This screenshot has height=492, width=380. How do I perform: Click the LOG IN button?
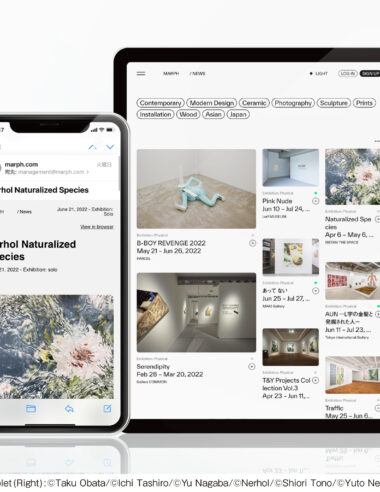pyautogui.click(x=348, y=74)
